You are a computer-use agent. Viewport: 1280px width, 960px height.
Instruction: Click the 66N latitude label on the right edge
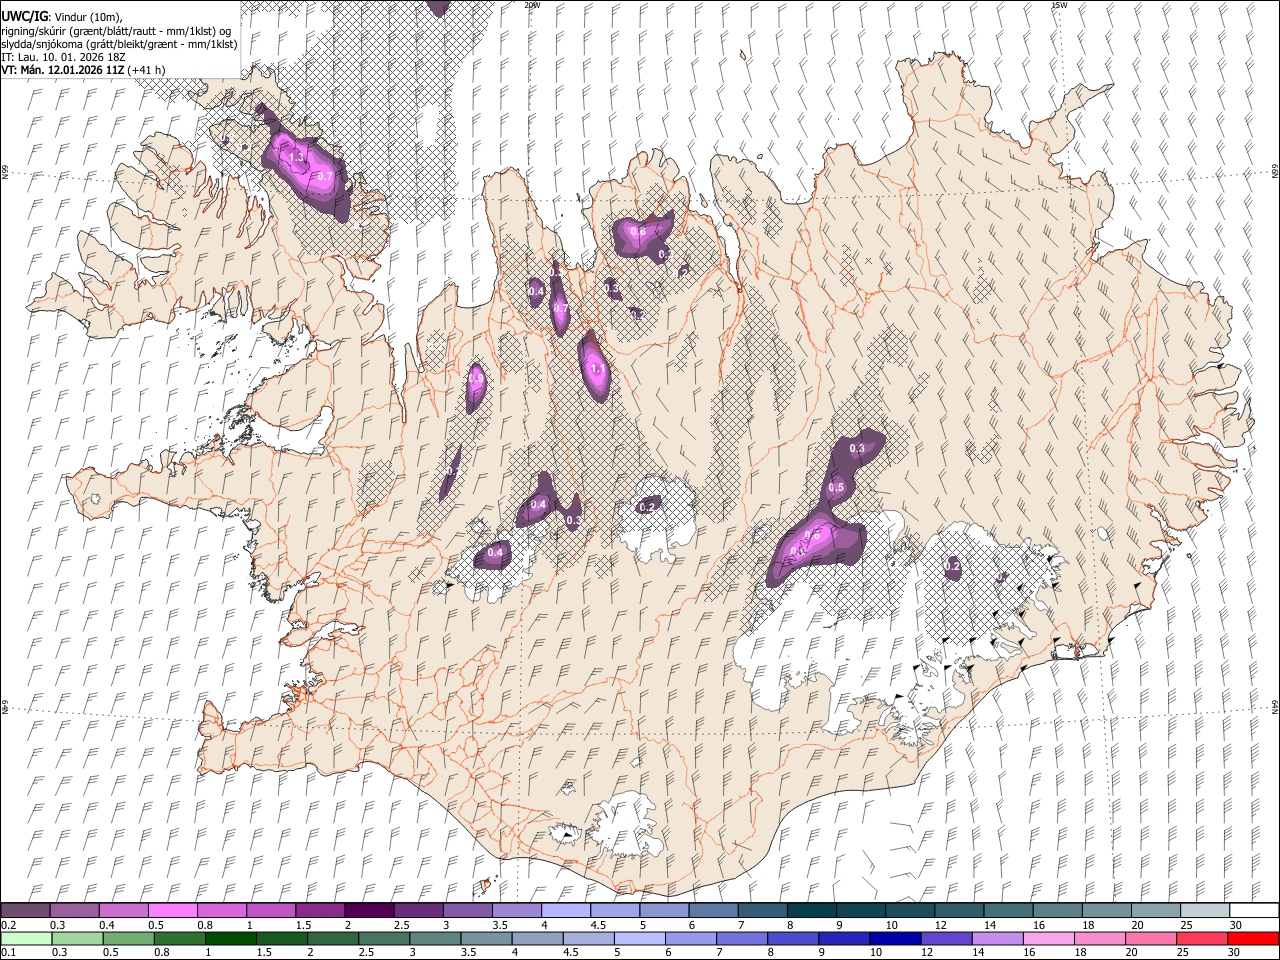coord(1275,172)
